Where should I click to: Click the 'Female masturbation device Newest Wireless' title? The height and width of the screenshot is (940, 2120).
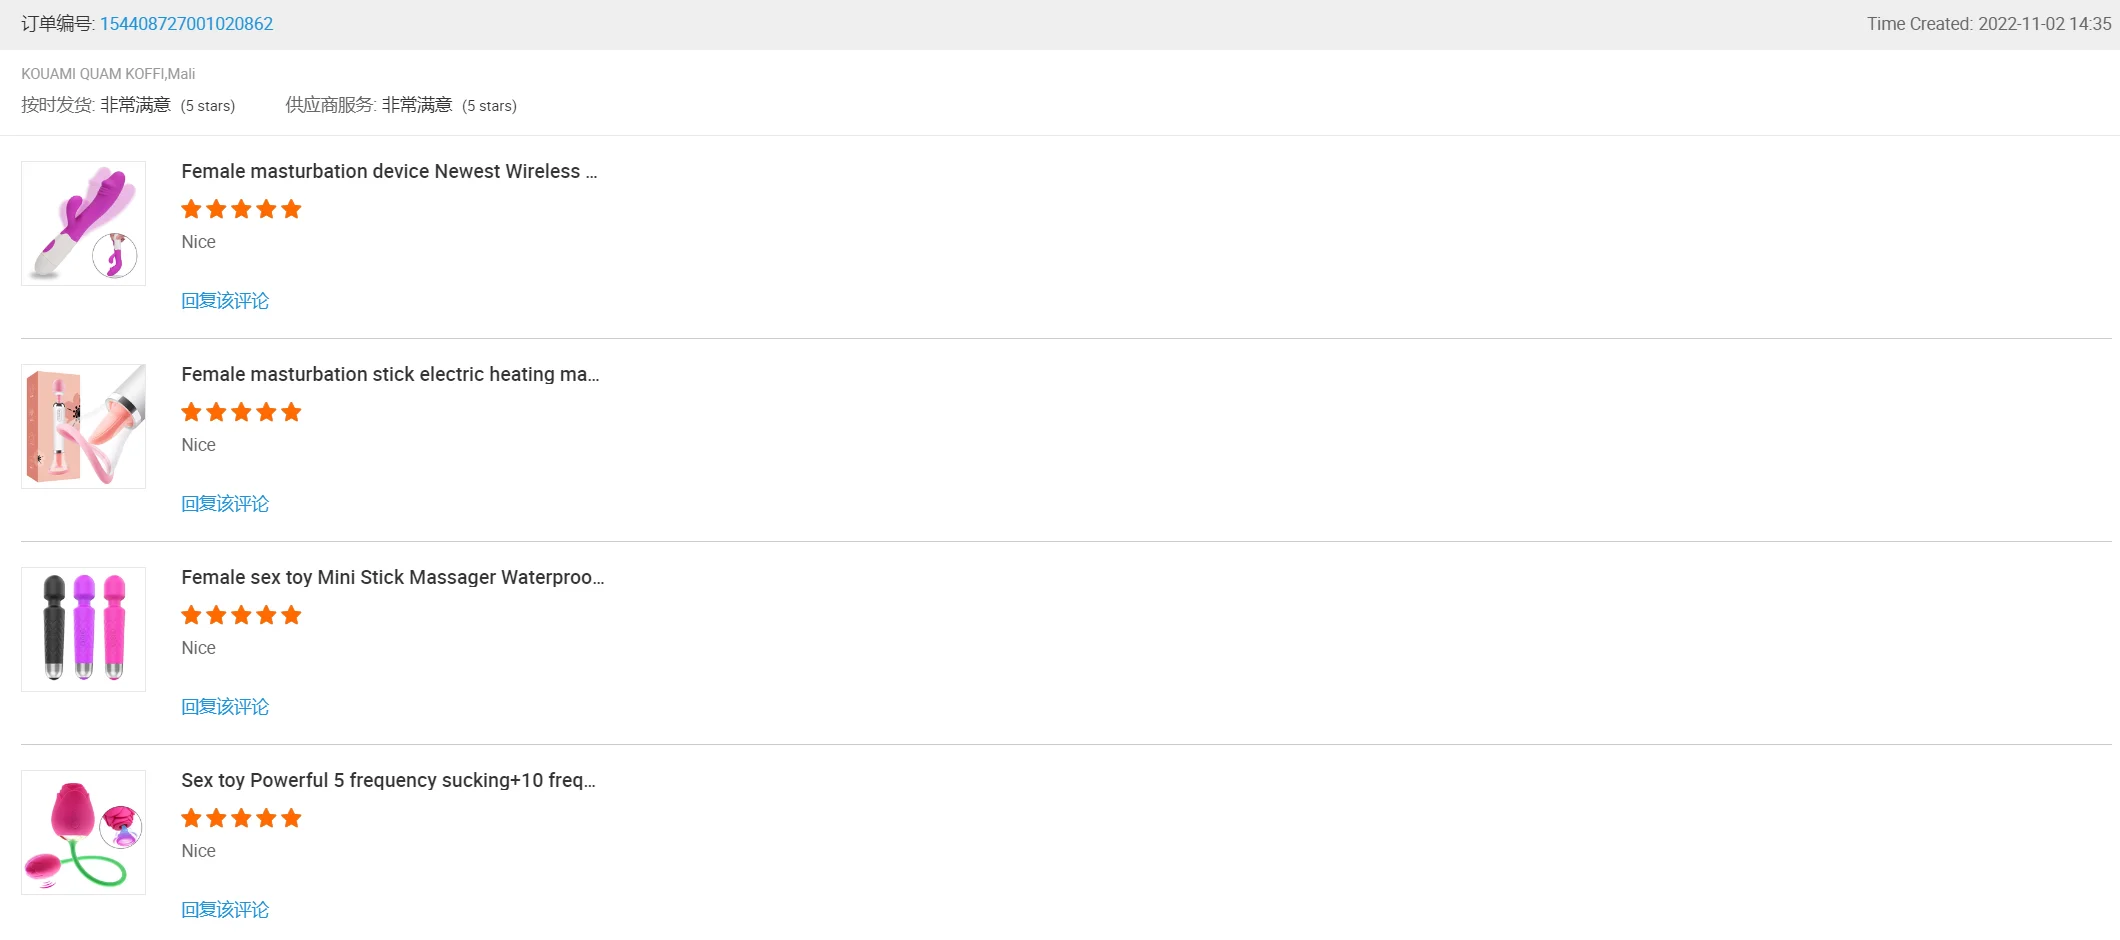pyautogui.click(x=389, y=172)
